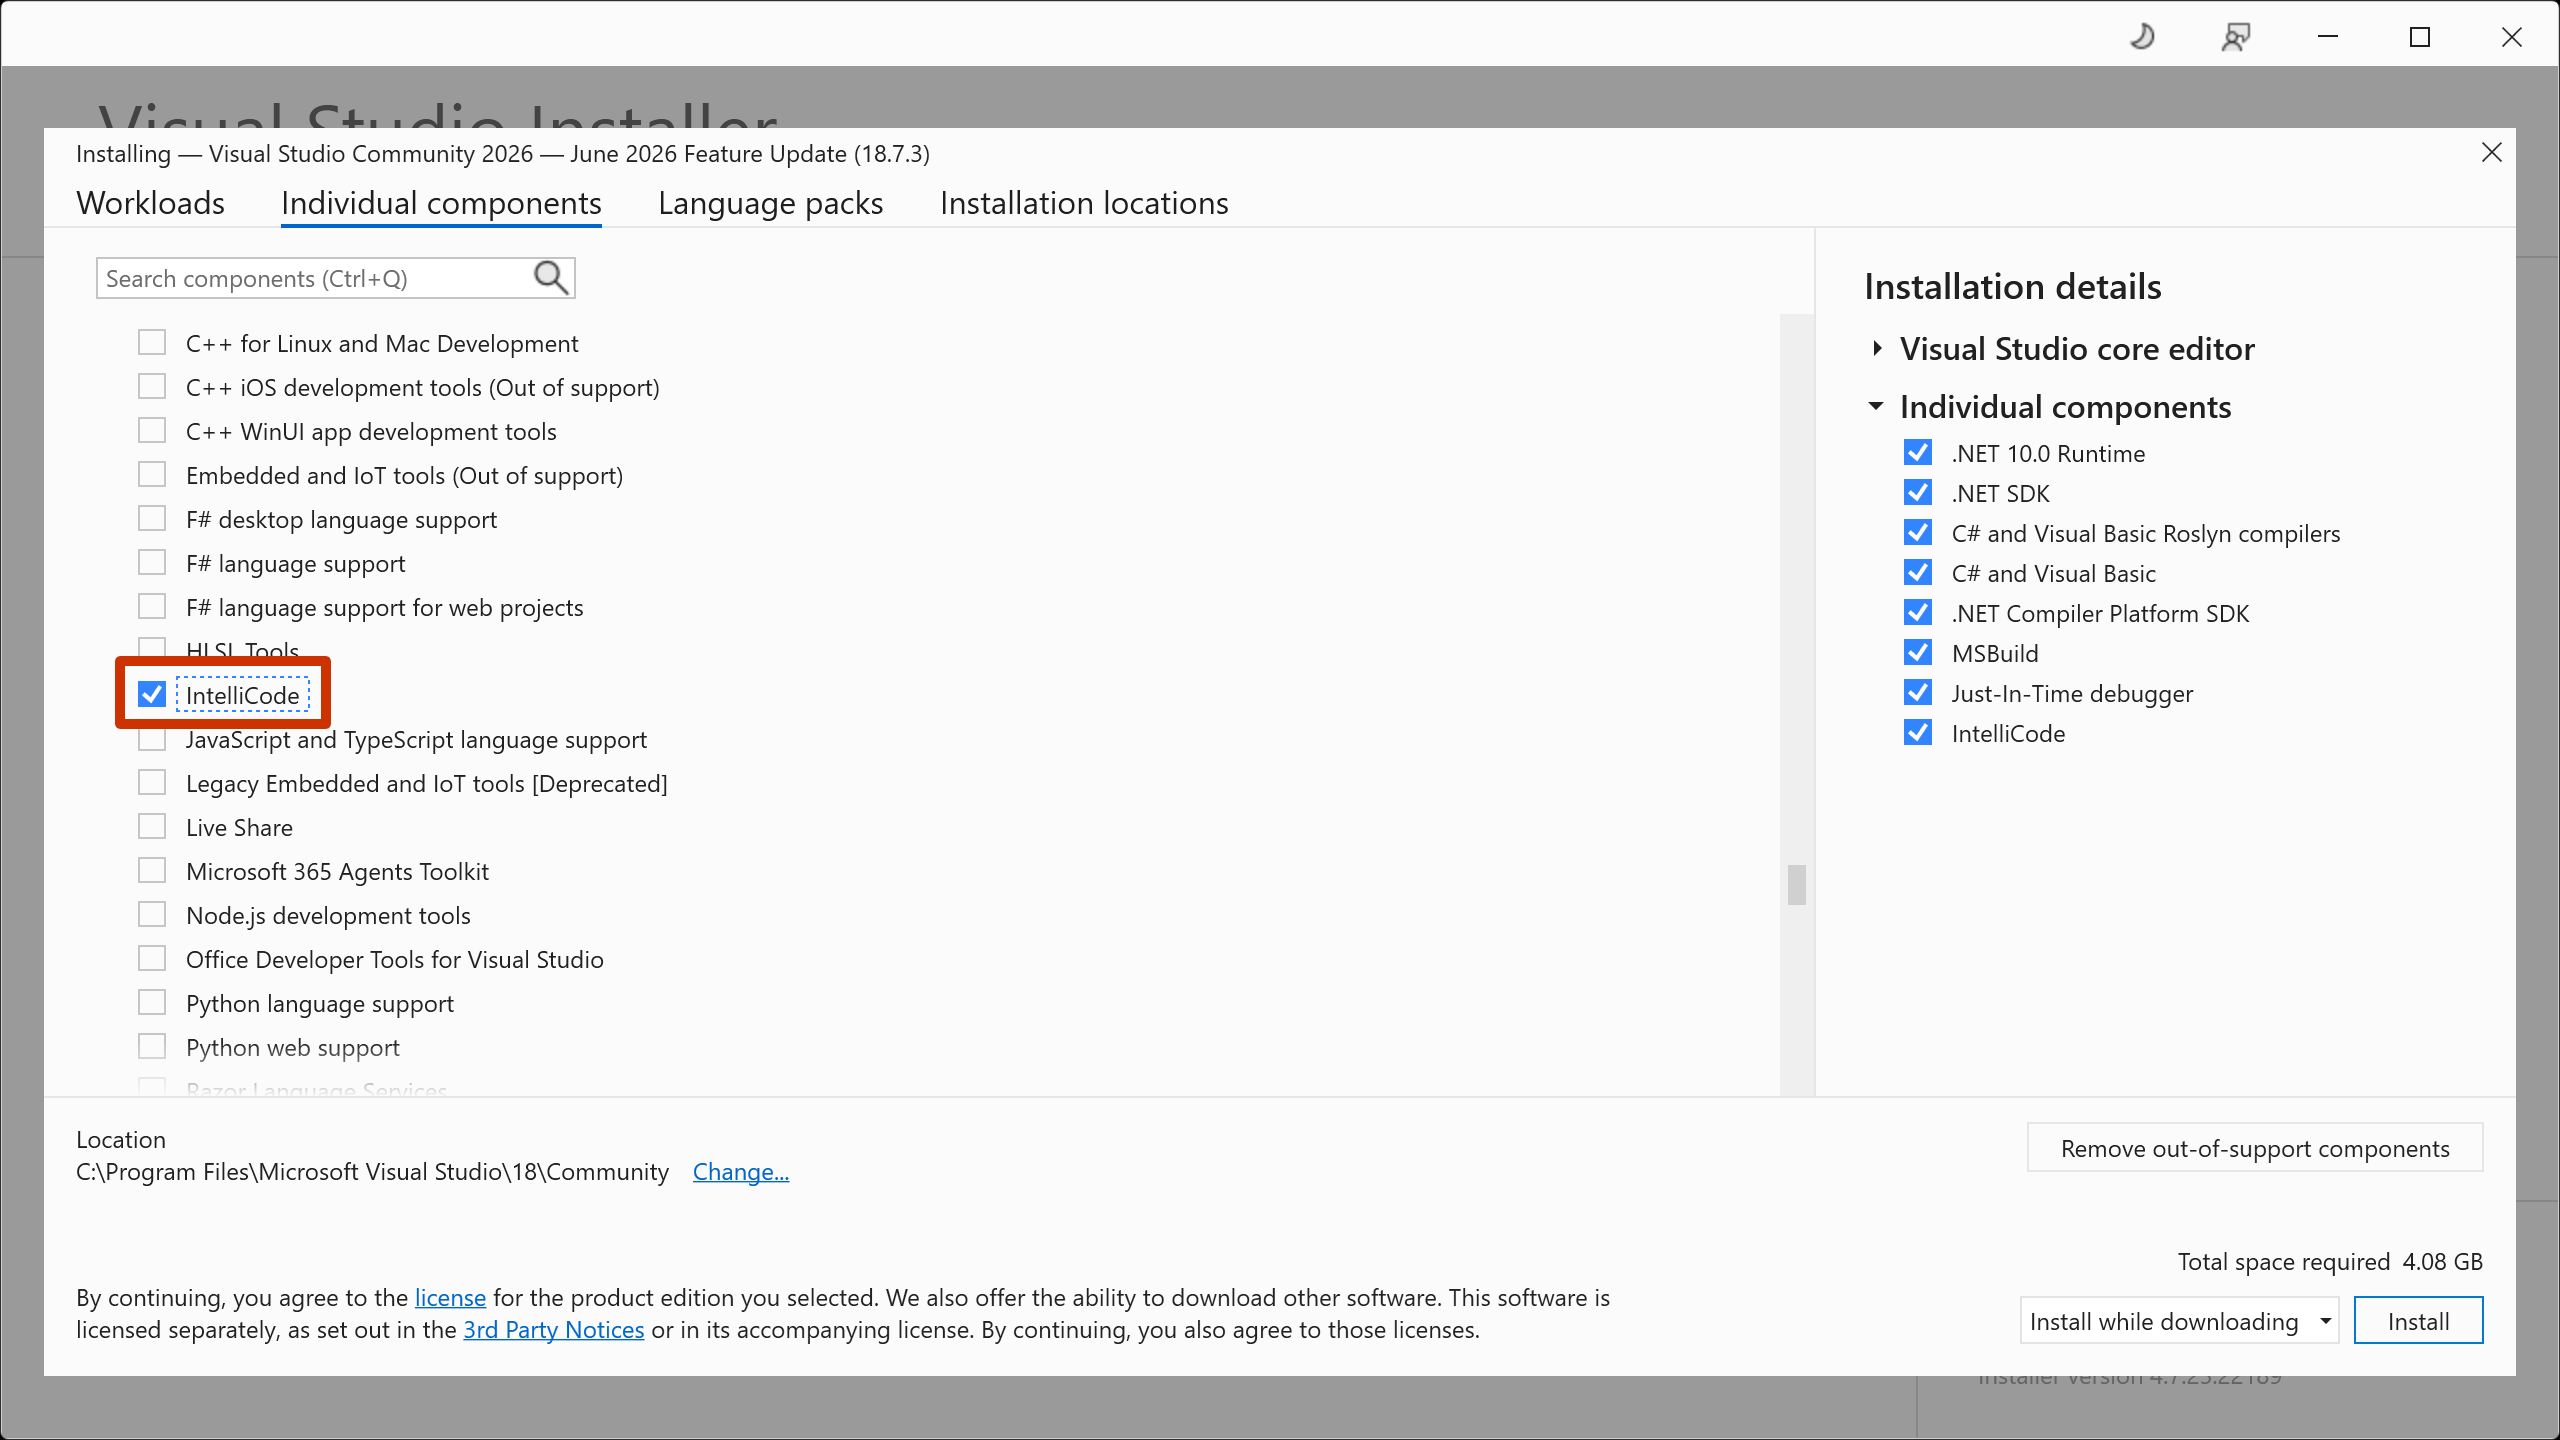The image size is (2560, 1440).
Task: Check Office Developer Tools for Visual Studio
Action: point(152,959)
